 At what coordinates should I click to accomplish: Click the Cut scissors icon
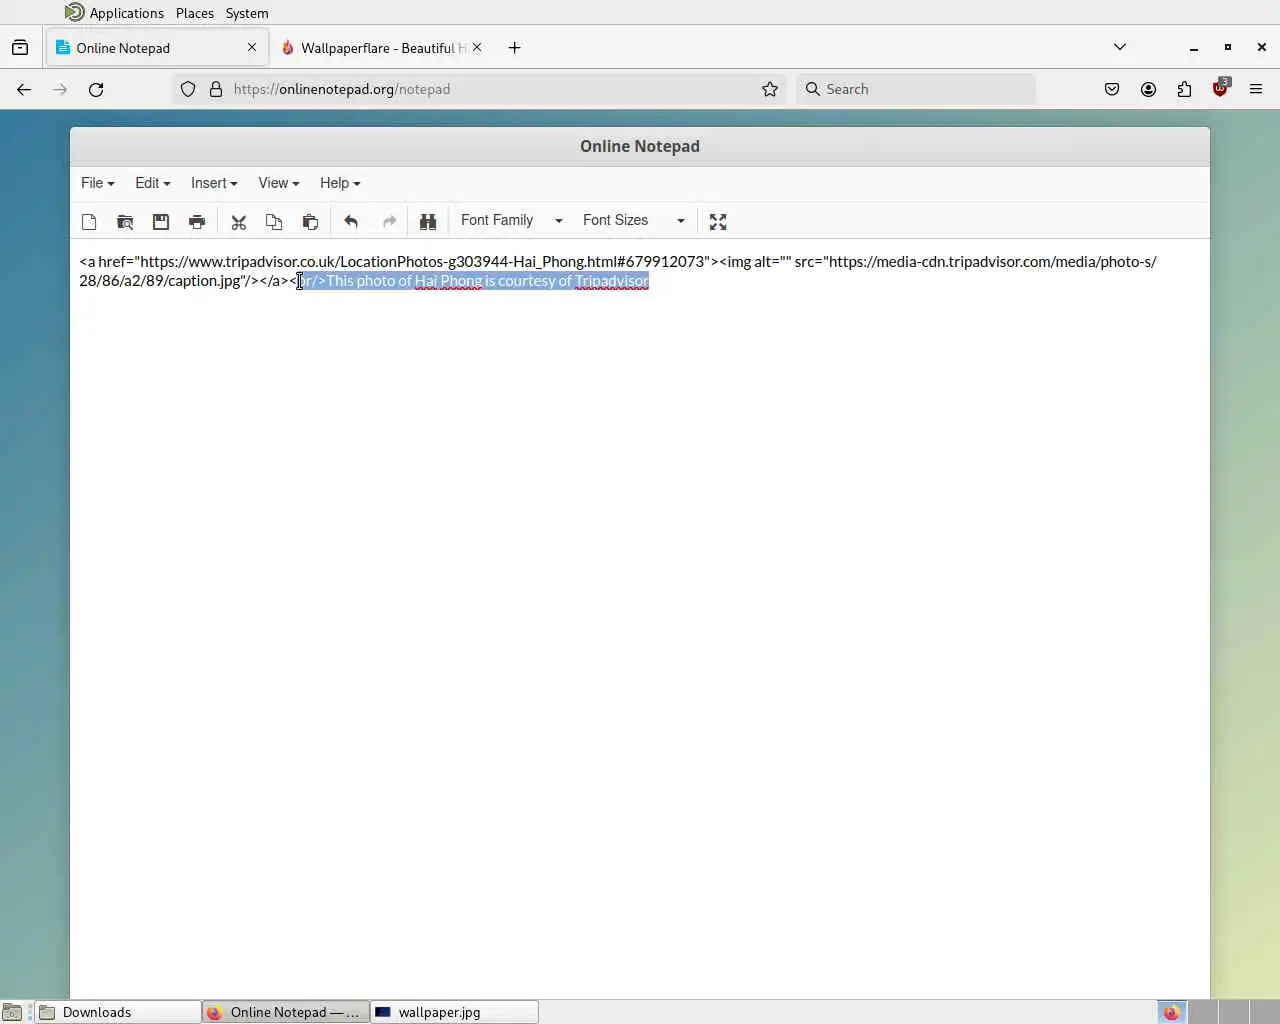click(x=238, y=222)
